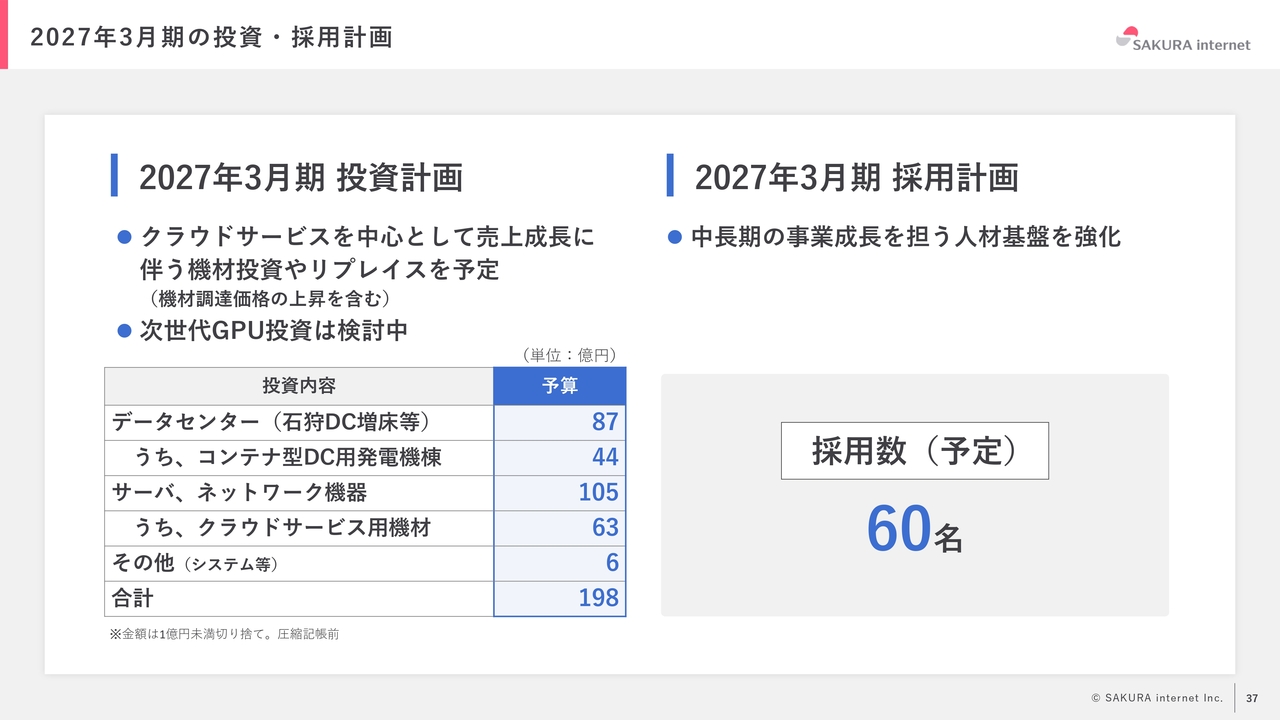Viewport: 1280px width, 720px height.
Task: Click the footnote about 金額は1億円未満切り捨て
Action: [224, 634]
